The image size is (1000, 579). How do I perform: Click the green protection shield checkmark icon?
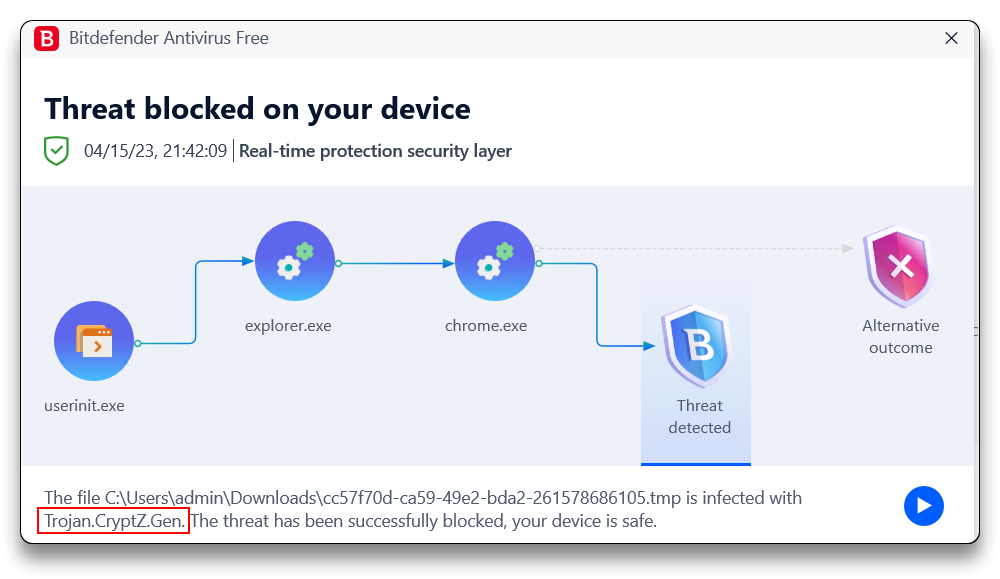(56, 151)
